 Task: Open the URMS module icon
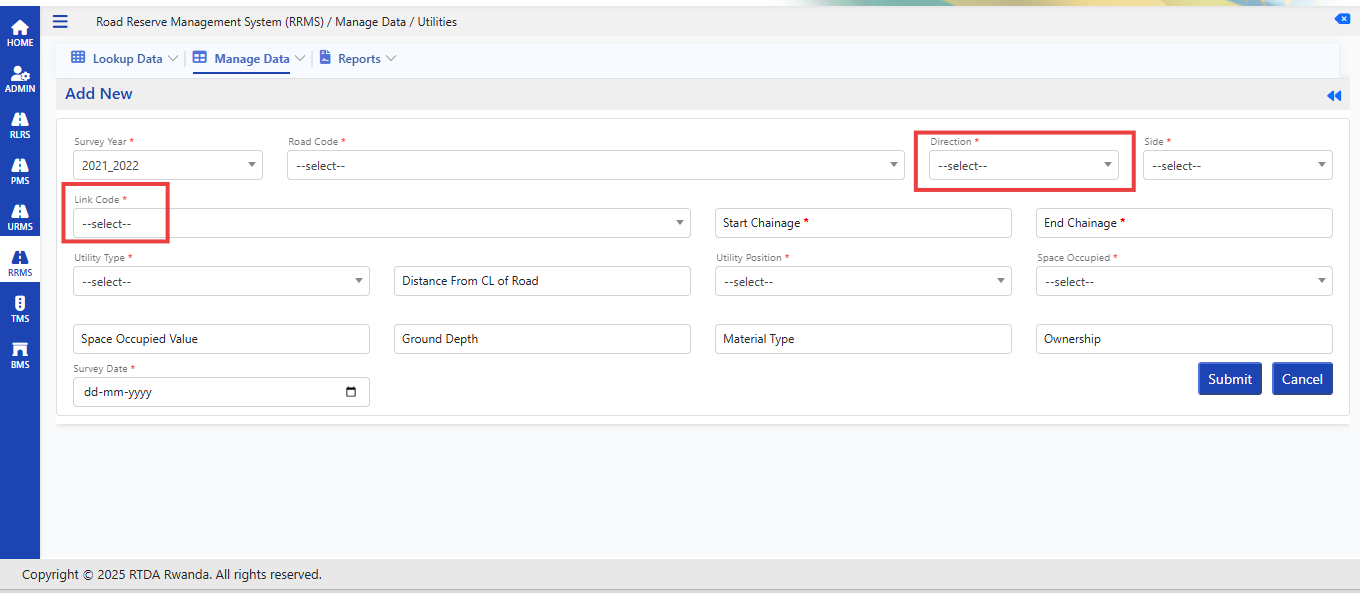pyautogui.click(x=20, y=211)
